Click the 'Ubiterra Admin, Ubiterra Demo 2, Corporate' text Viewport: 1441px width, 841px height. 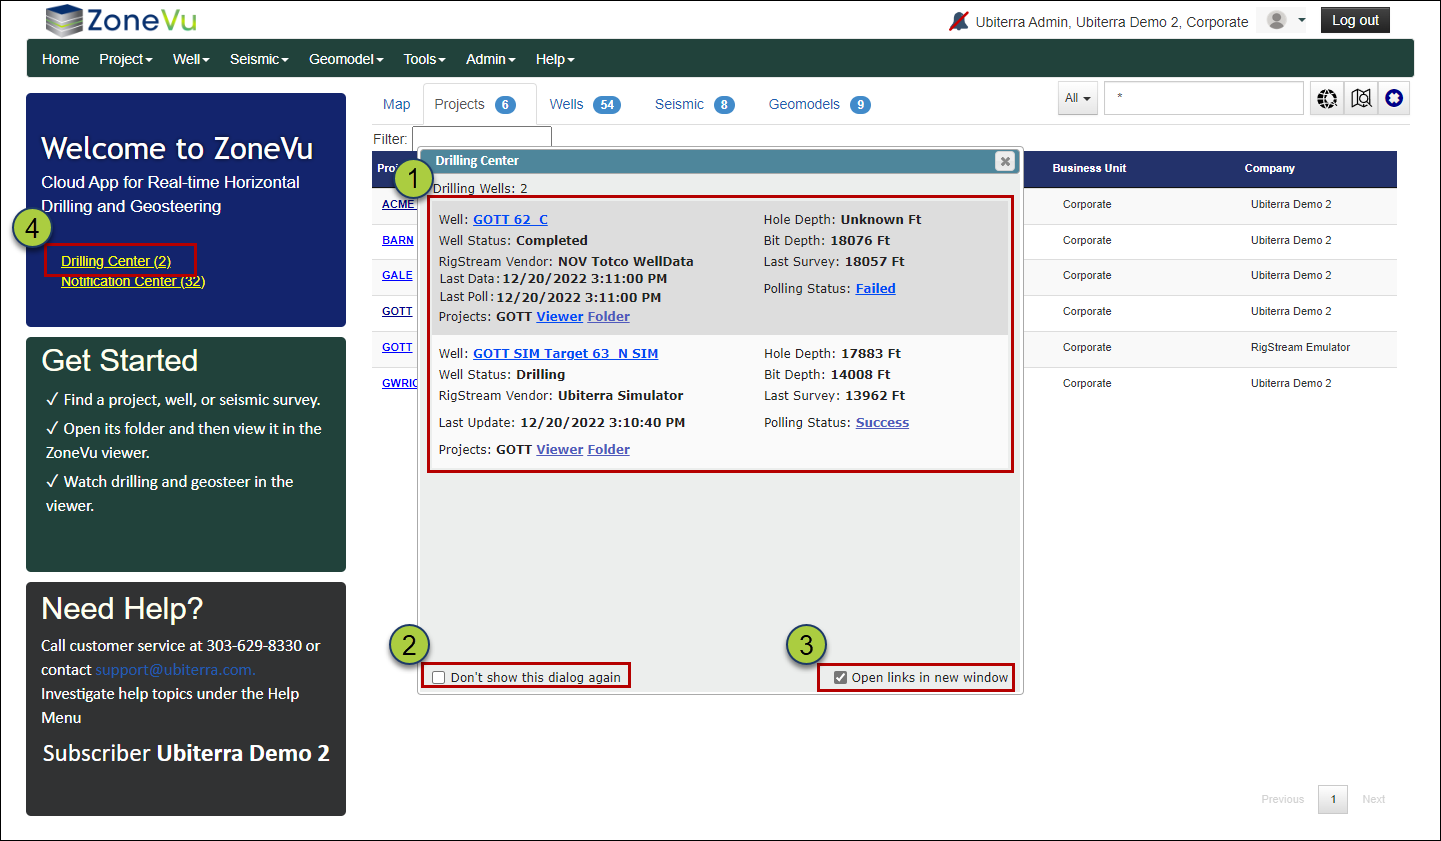1112,22
